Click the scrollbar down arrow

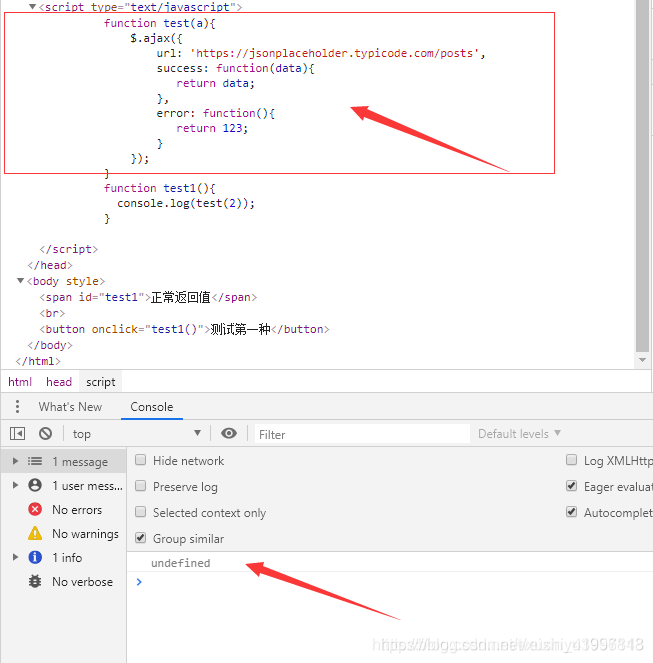(x=642, y=360)
